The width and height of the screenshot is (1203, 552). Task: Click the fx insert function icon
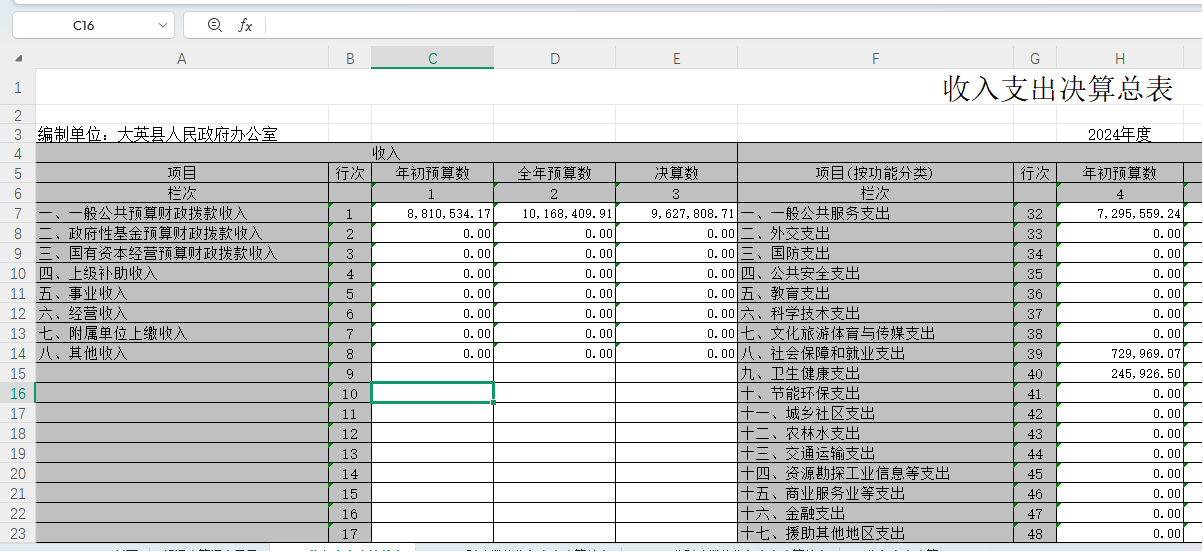click(x=245, y=25)
